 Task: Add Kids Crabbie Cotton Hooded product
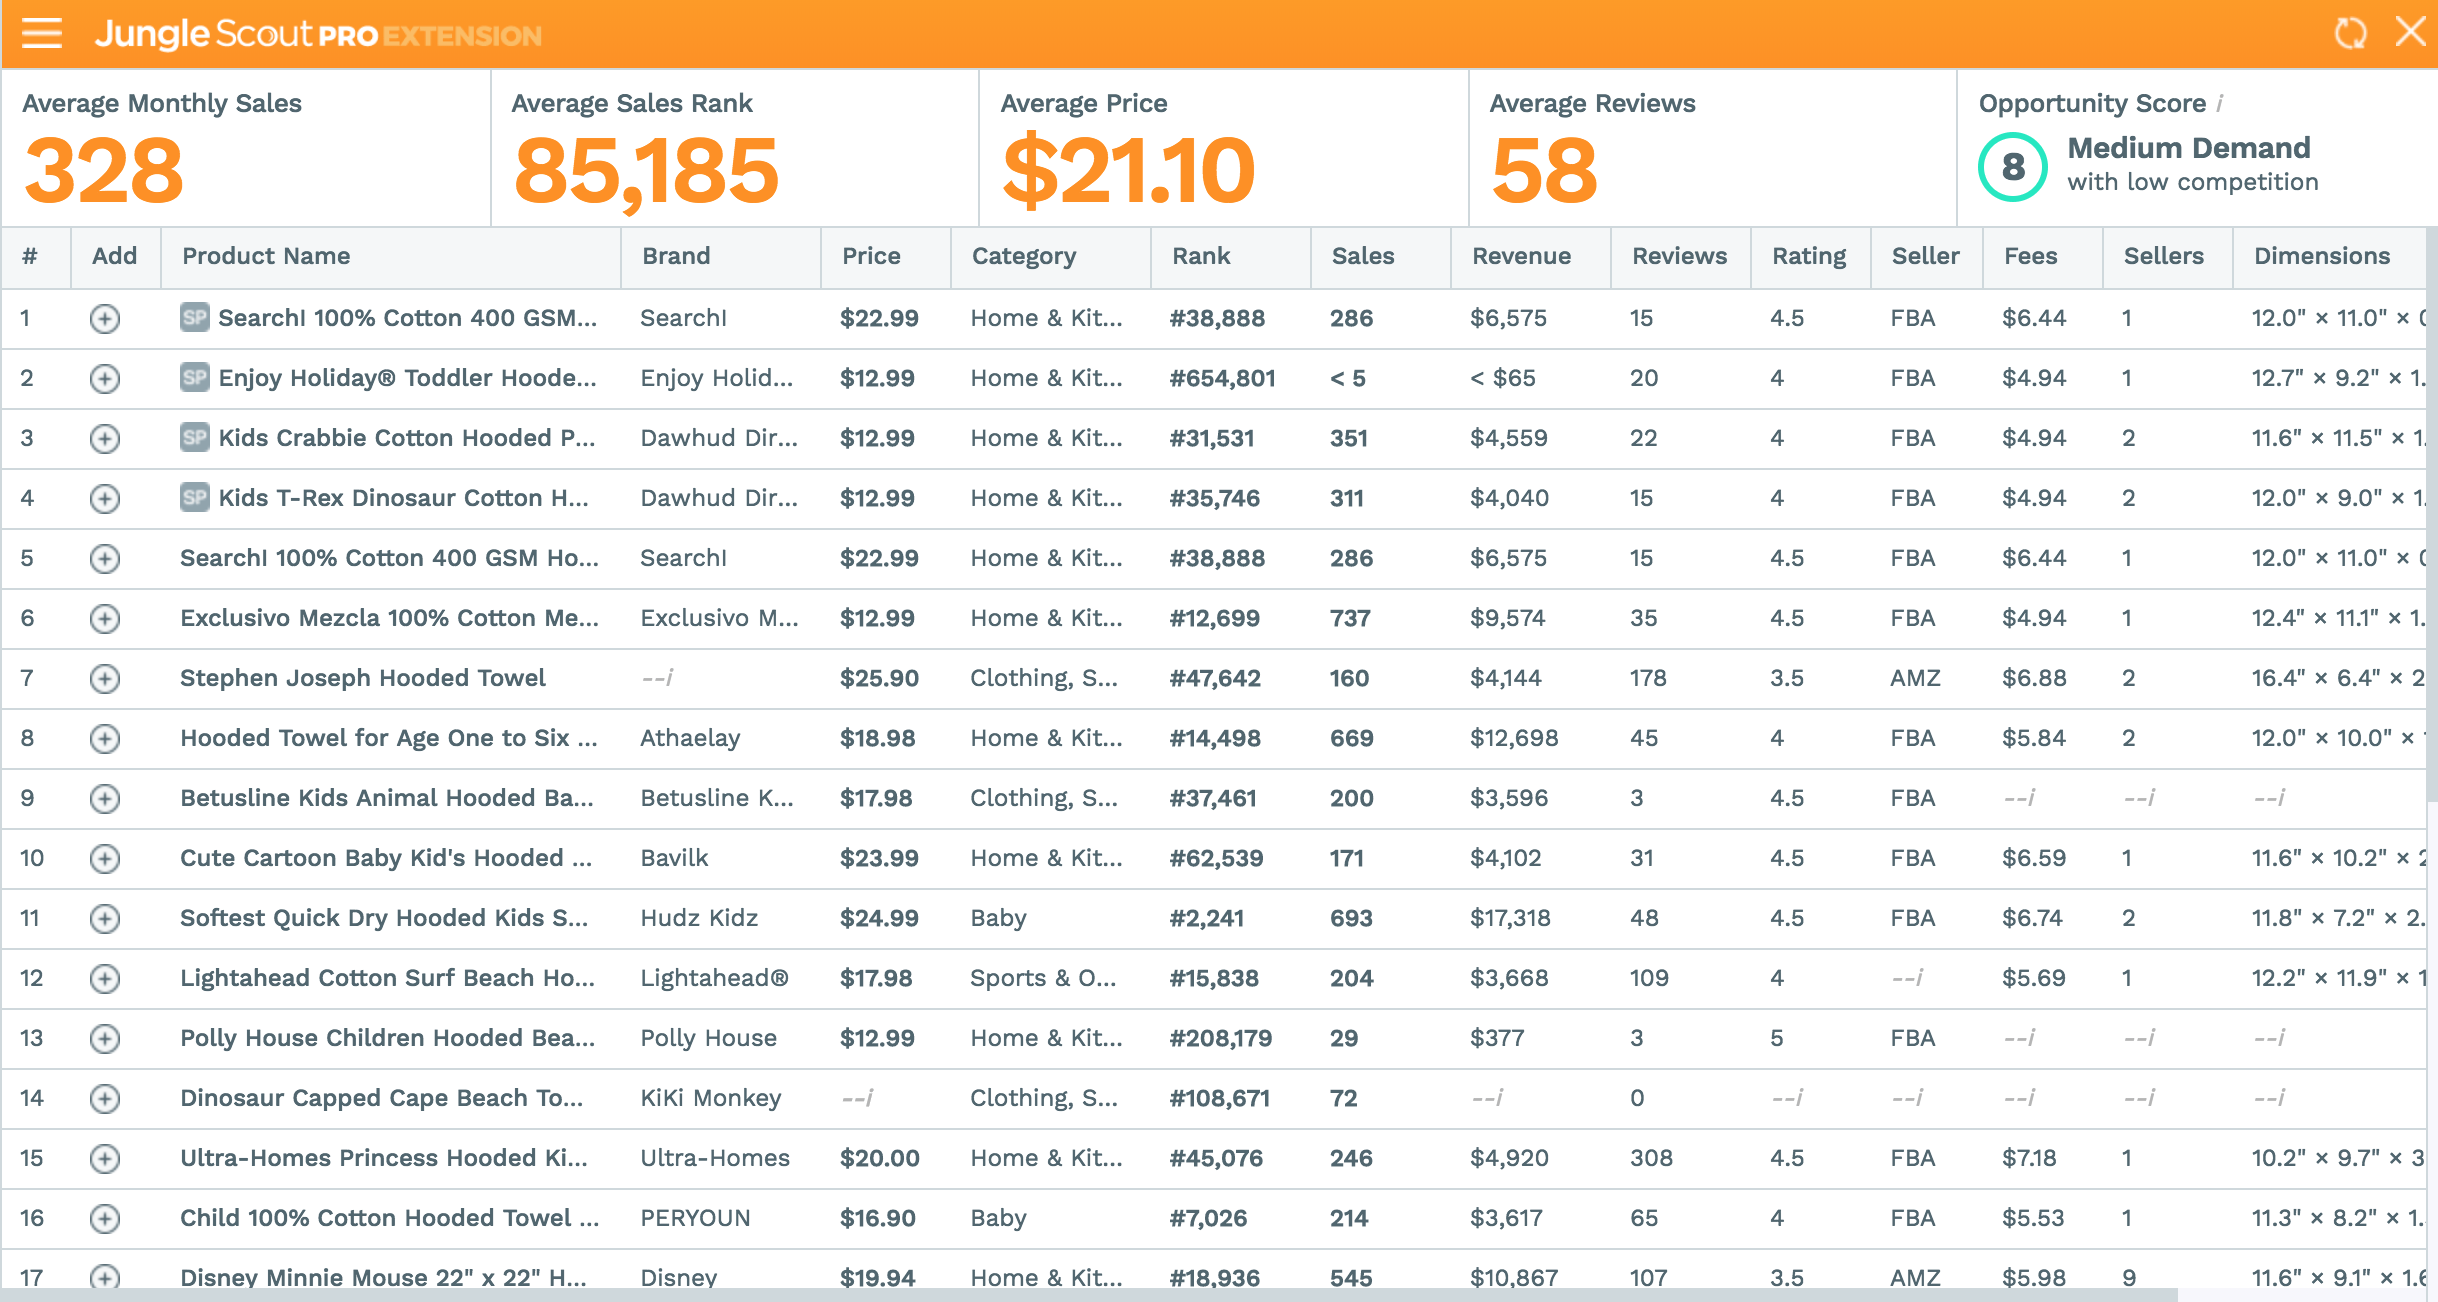tap(105, 438)
